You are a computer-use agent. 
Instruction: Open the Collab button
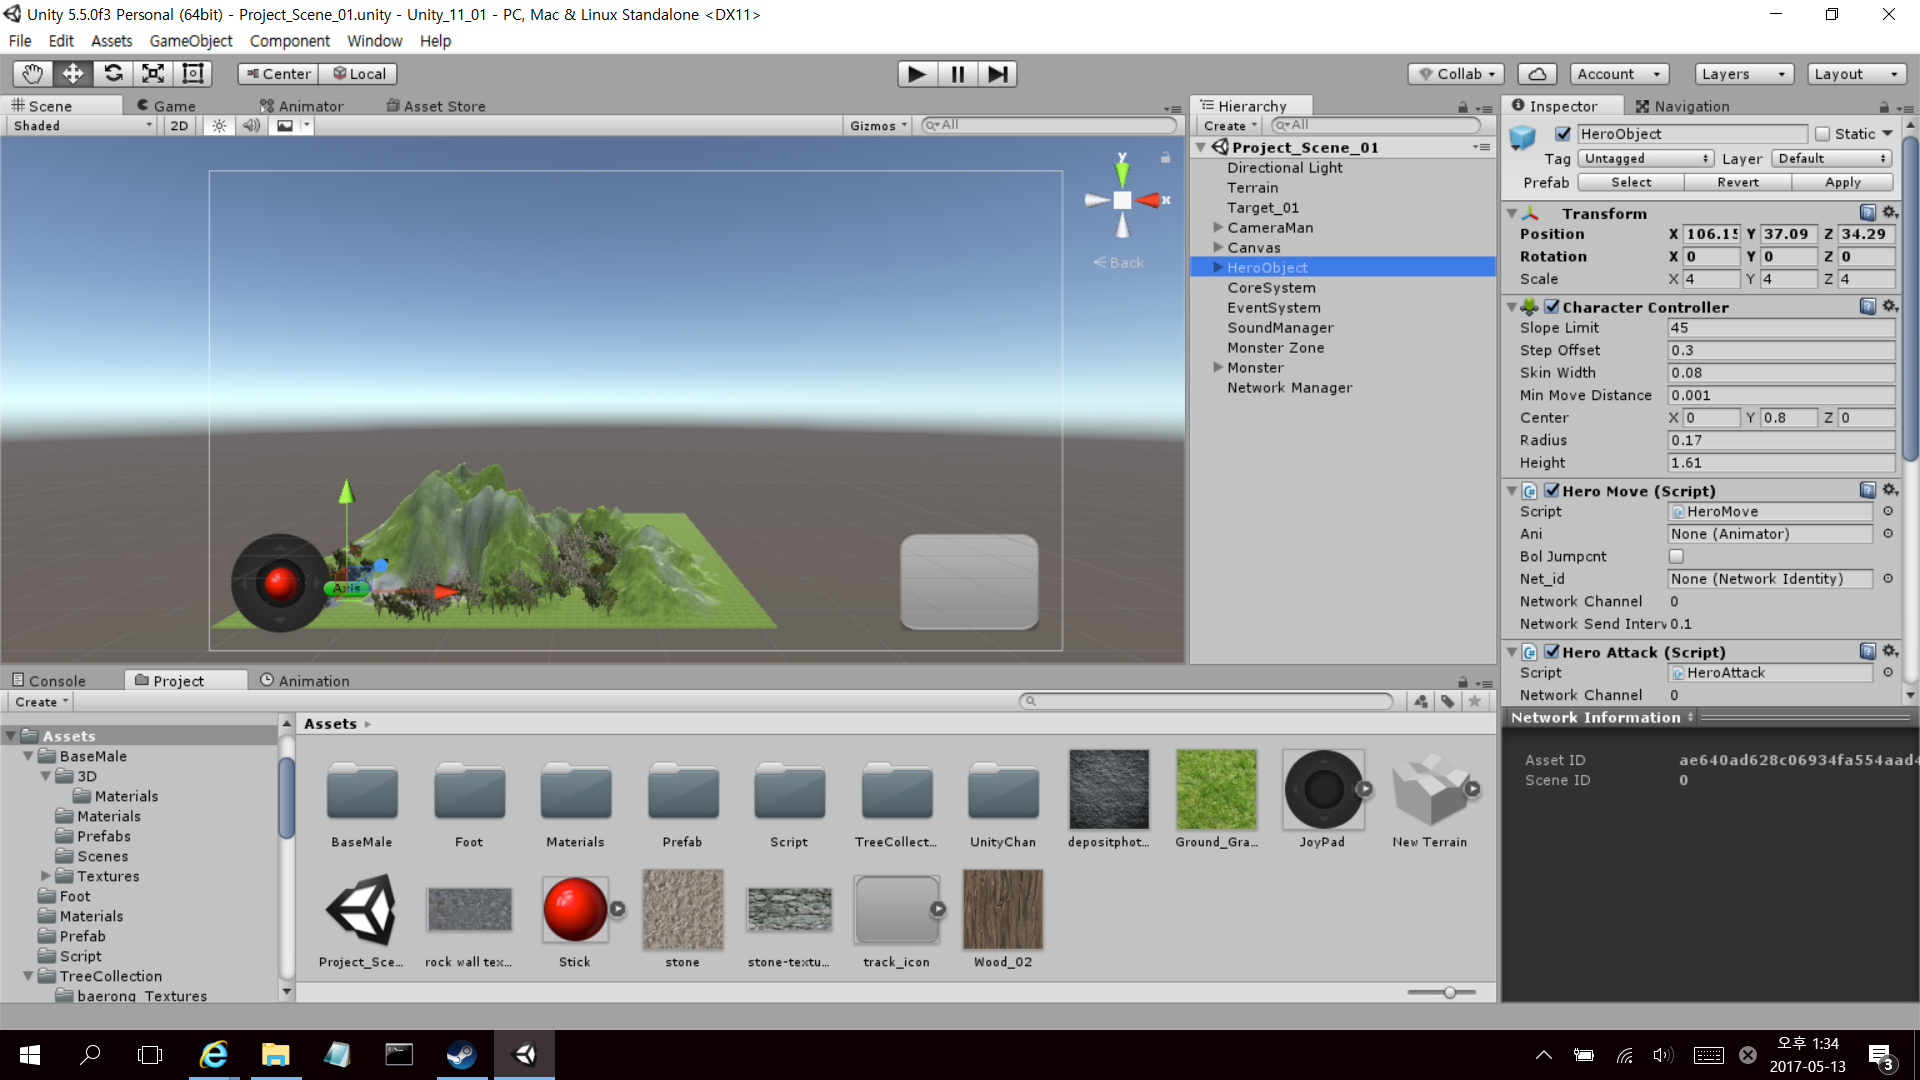(x=1456, y=74)
